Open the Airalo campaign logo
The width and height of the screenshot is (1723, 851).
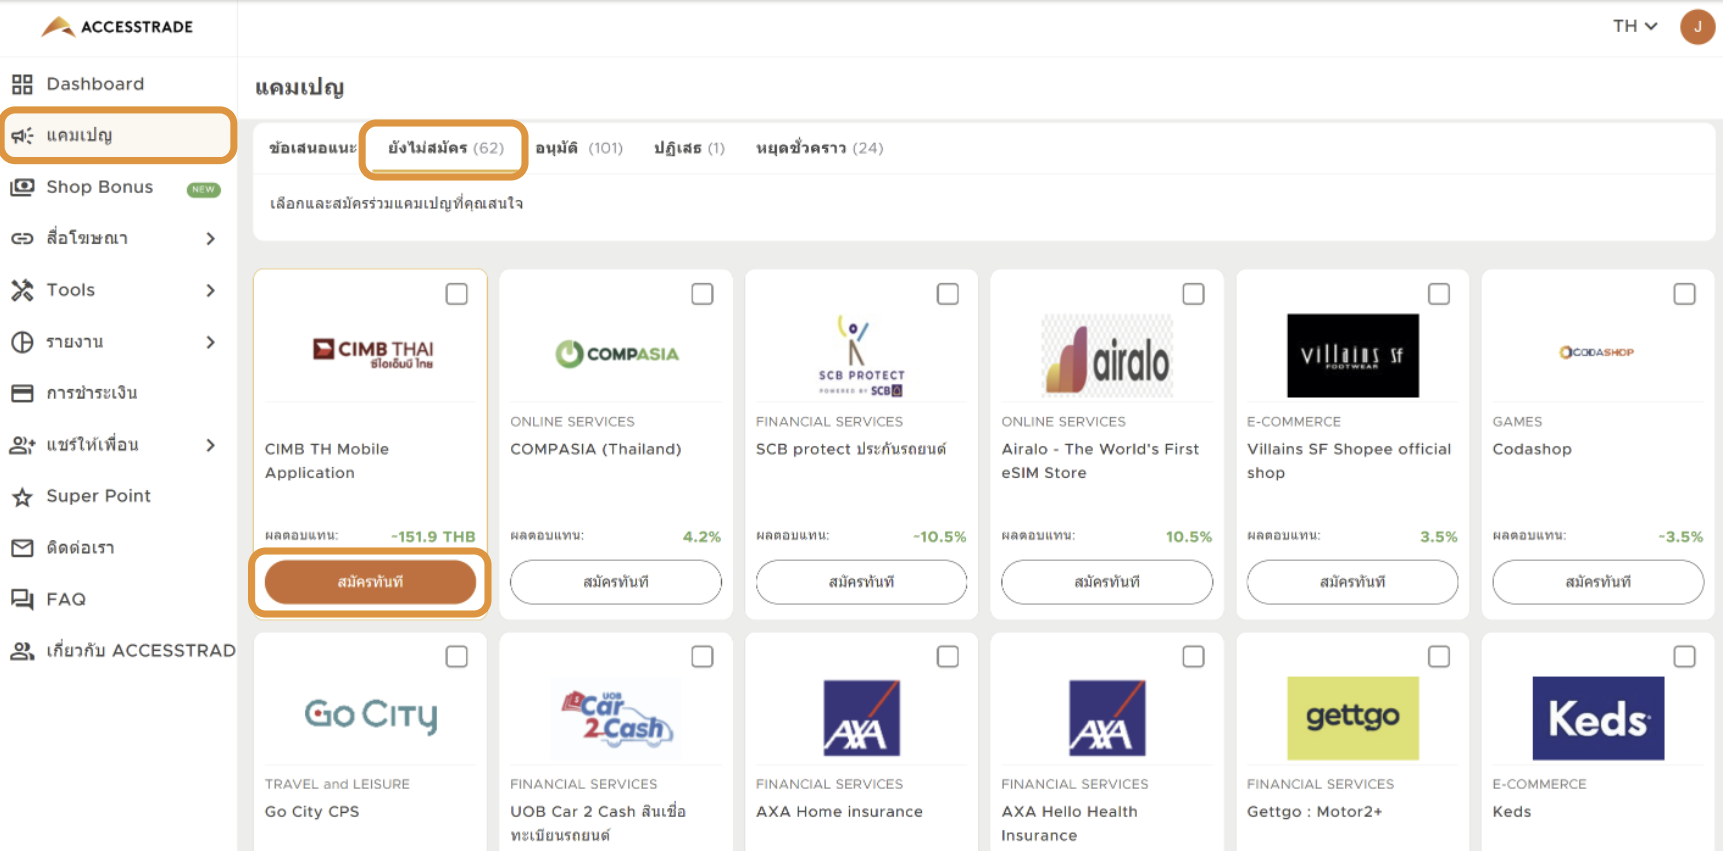[1107, 355]
